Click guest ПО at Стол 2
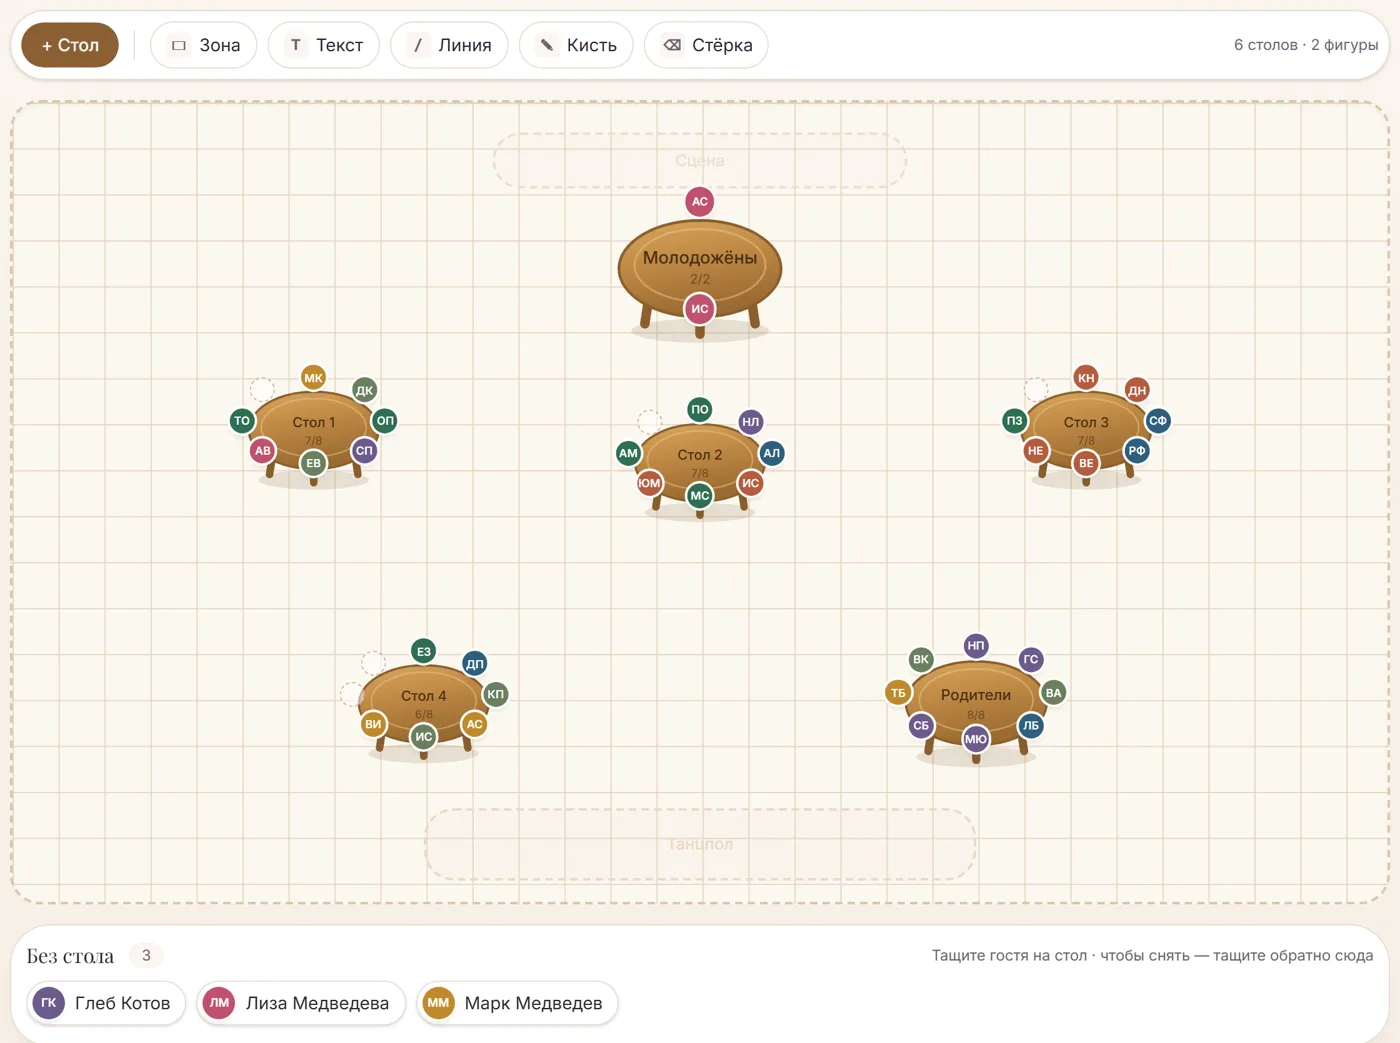Image resolution: width=1400 pixels, height=1043 pixels. click(x=700, y=409)
